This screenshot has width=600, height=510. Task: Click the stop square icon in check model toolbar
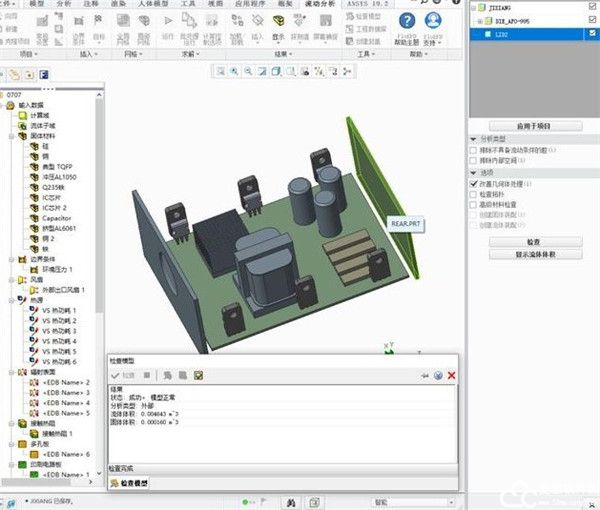tap(146, 375)
